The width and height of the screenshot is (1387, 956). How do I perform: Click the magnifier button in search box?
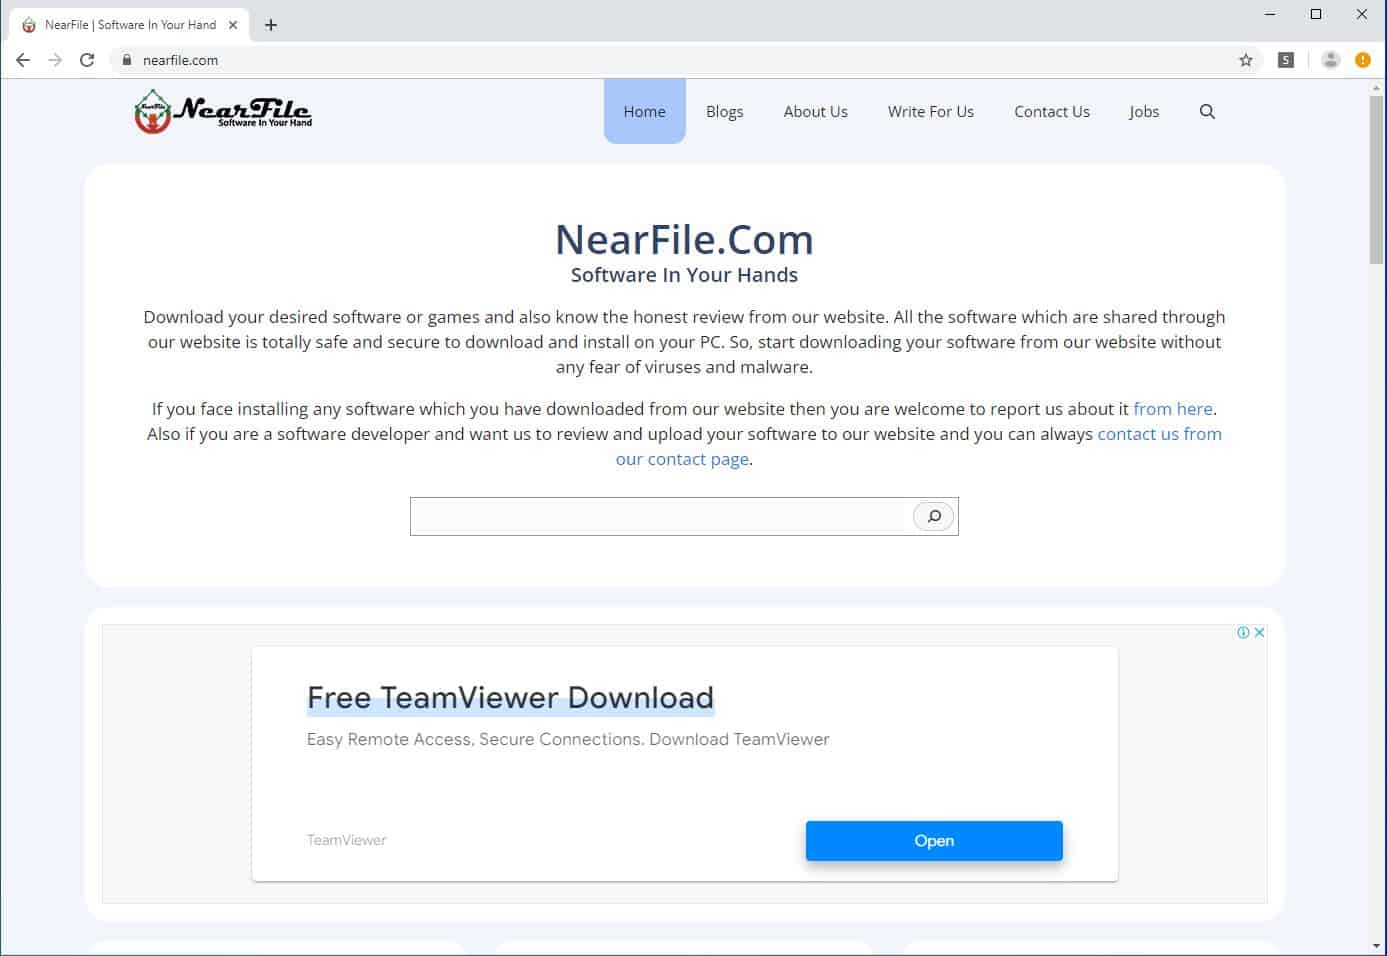(934, 516)
